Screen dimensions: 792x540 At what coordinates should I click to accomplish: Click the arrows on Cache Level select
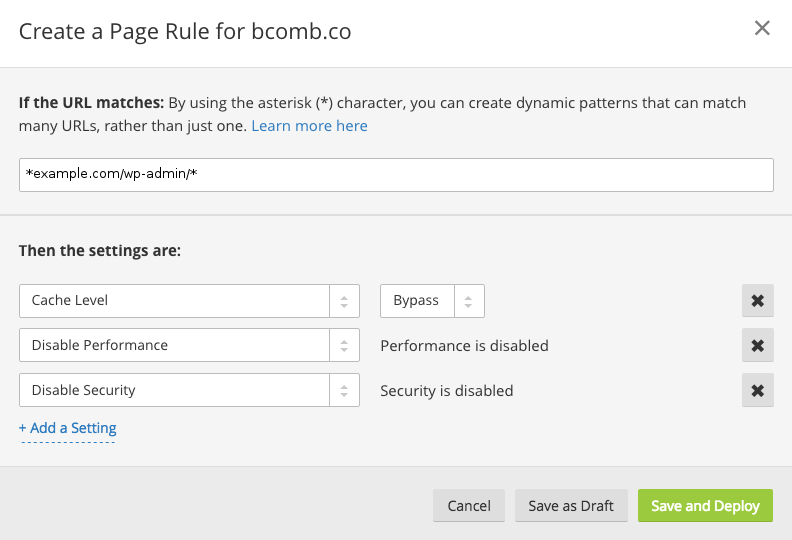point(344,300)
